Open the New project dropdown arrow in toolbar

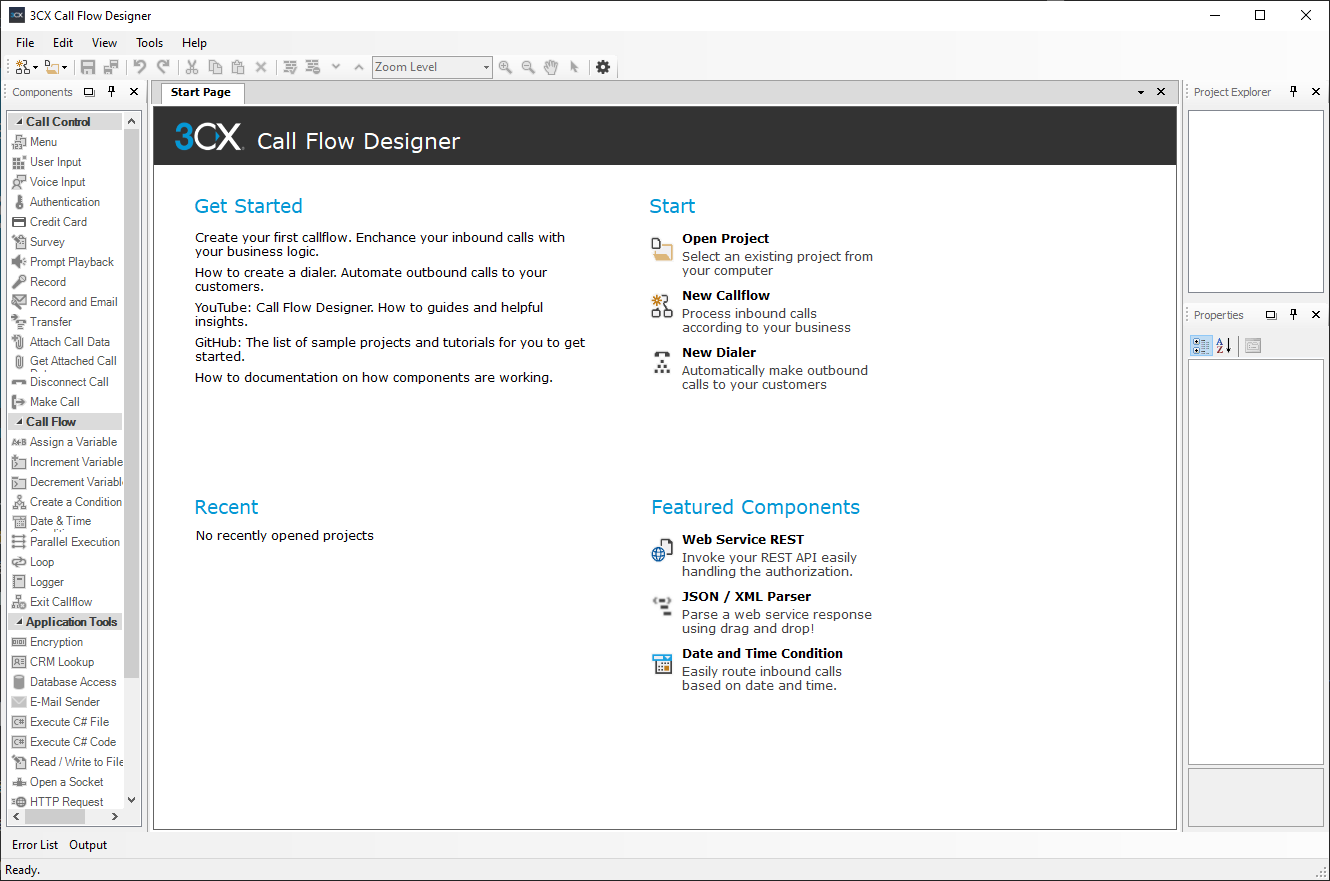(35, 68)
